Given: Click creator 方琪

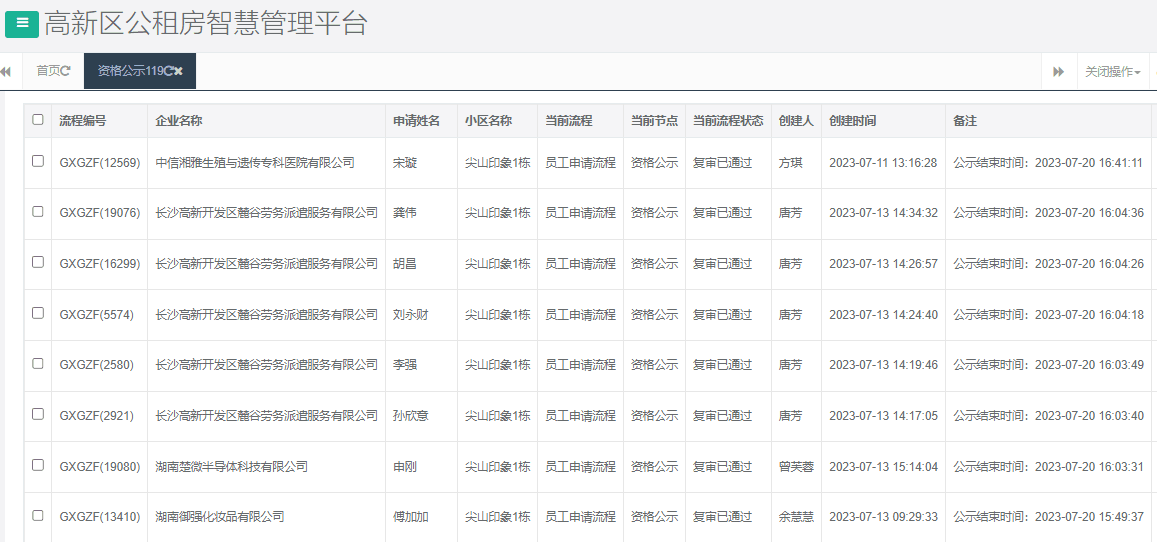Looking at the screenshot, I should [x=790, y=162].
